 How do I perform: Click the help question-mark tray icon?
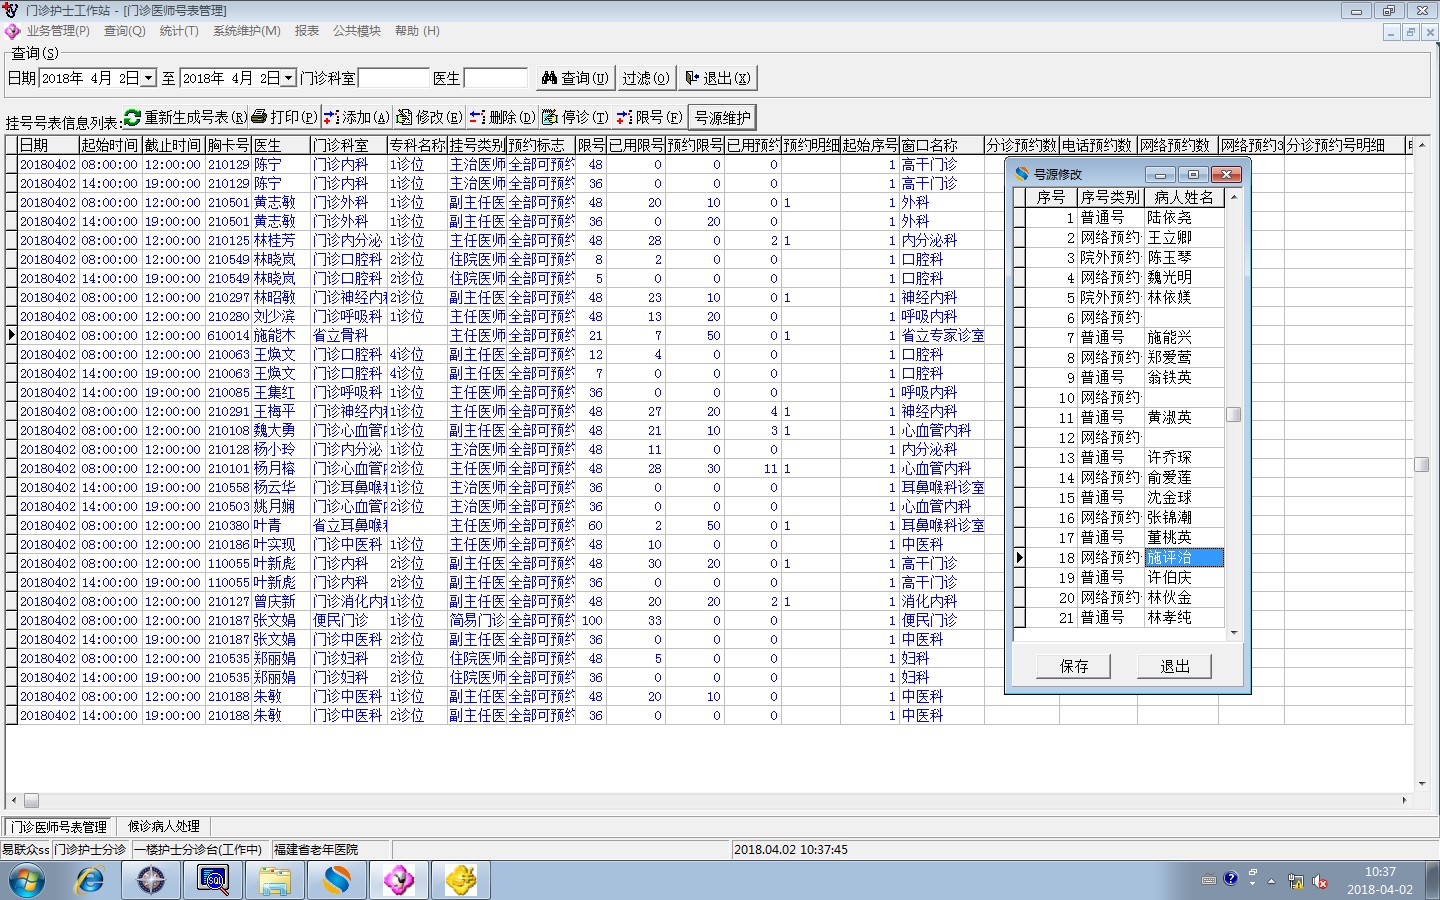tap(1231, 879)
